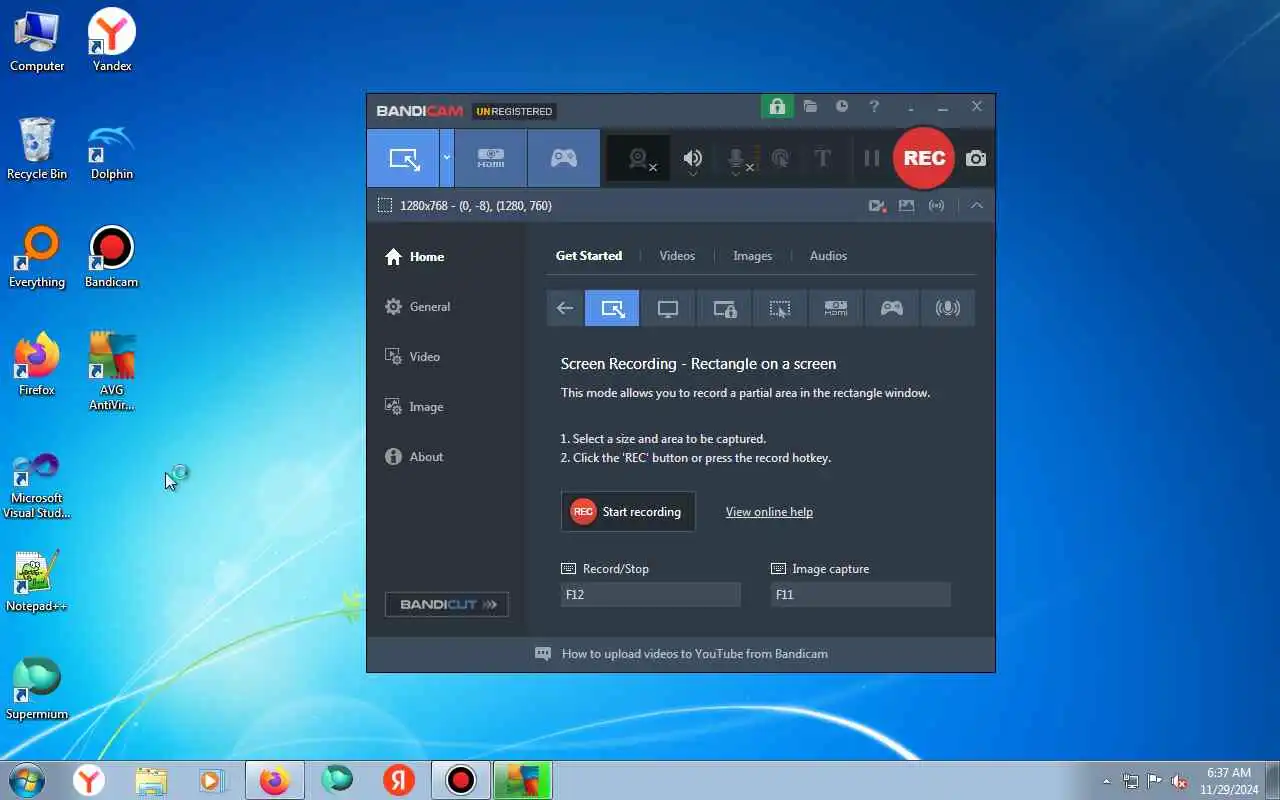
Task: Click the Start recording button
Action: (x=628, y=511)
